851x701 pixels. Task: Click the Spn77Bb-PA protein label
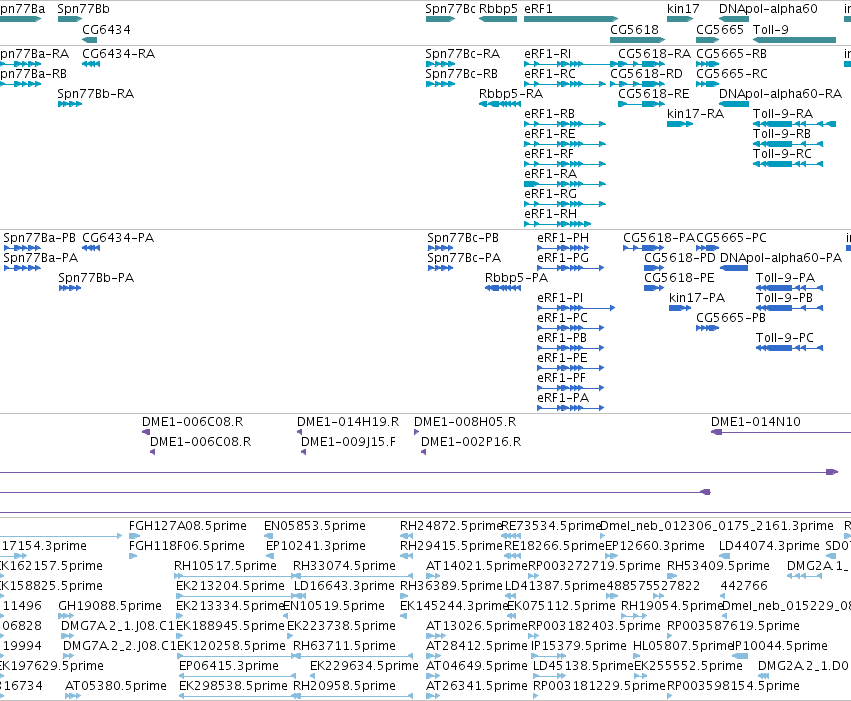[96, 278]
